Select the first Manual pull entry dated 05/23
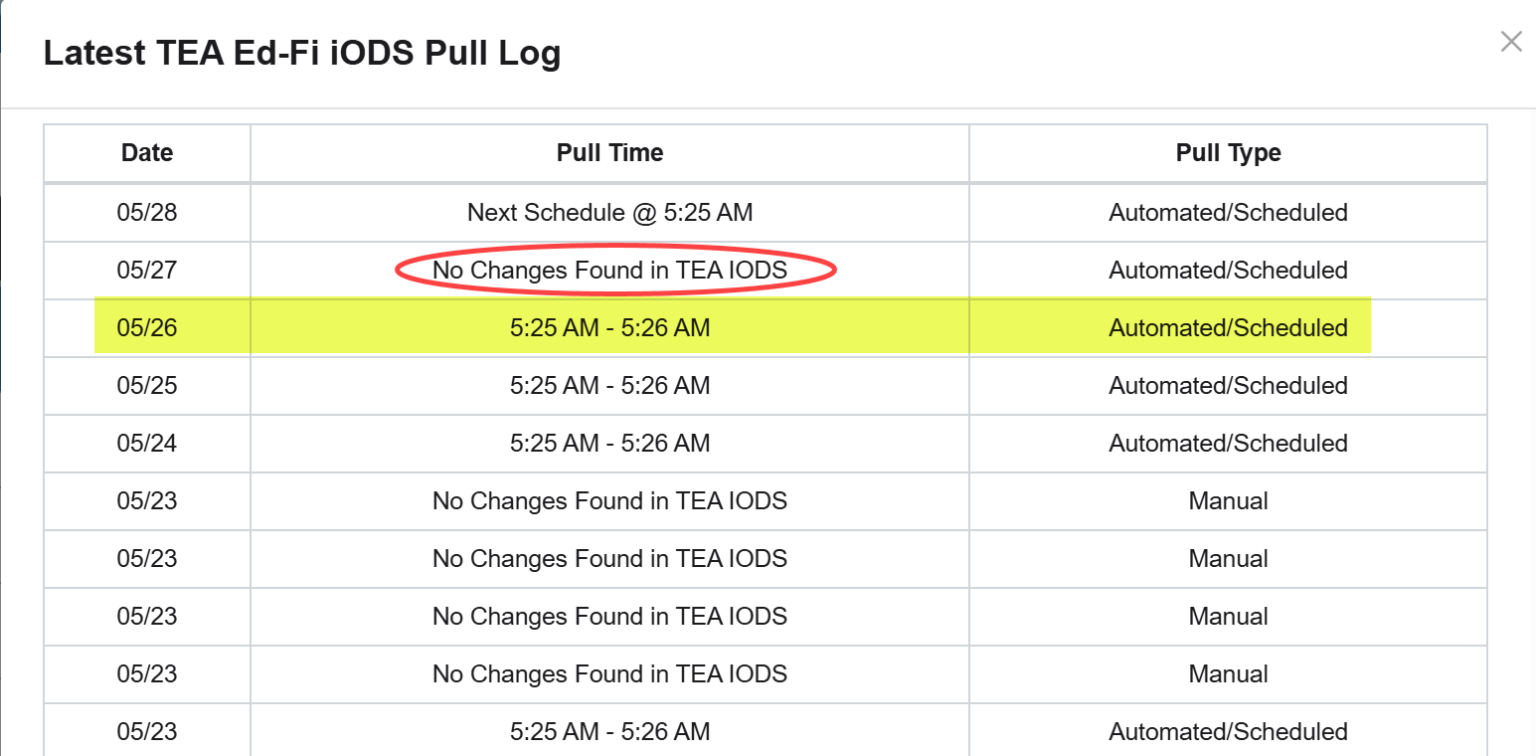1536x756 pixels. [609, 501]
